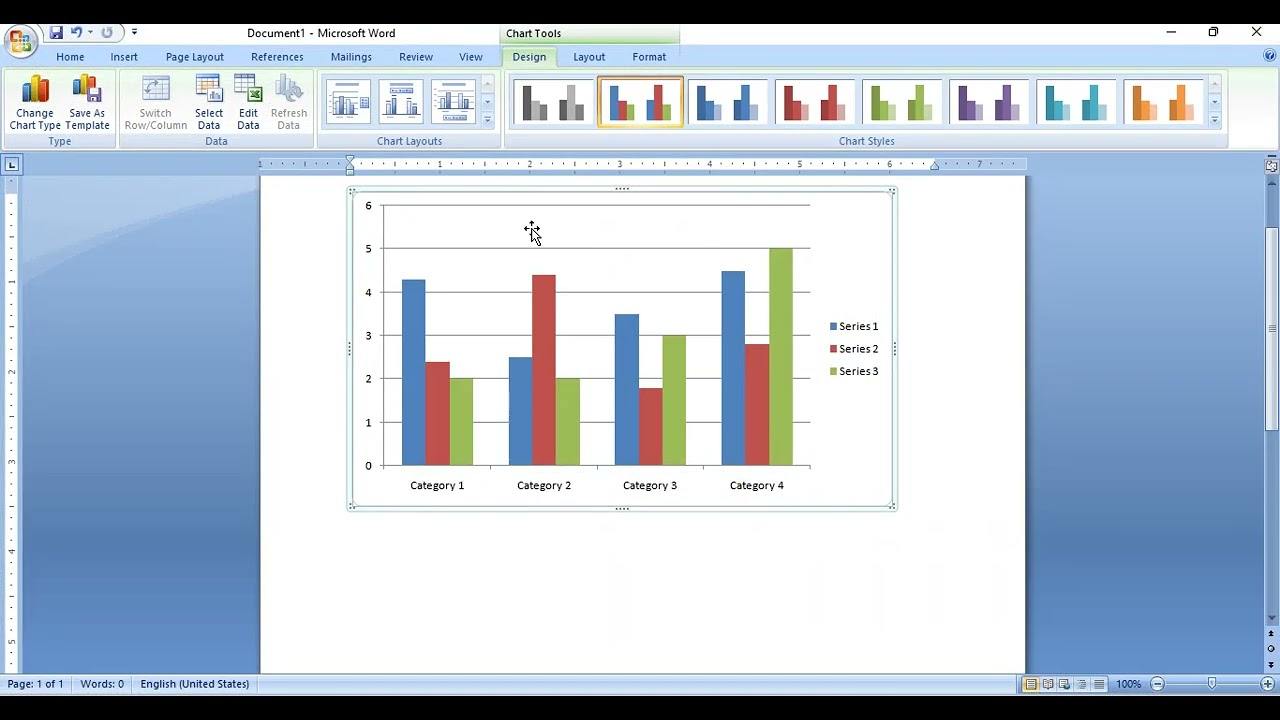Open Select Data dialog
The width and height of the screenshot is (1280, 720).
[209, 102]
